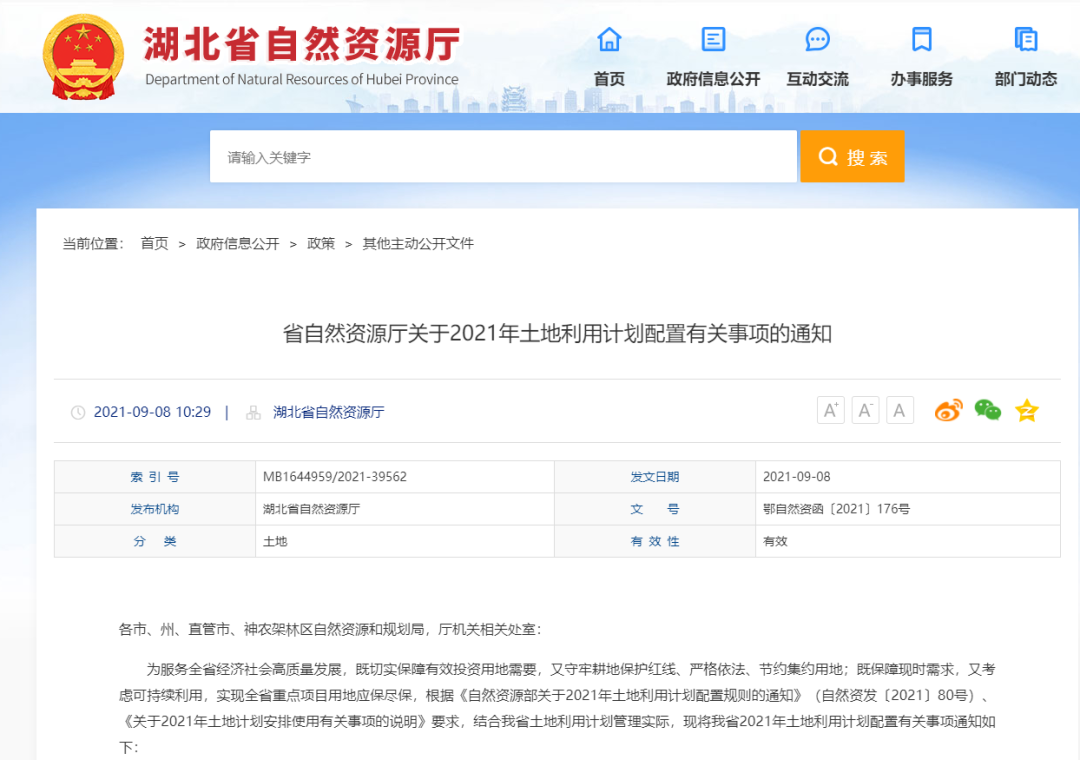The image size is (1080, 760).
Task: Click the orange 搜索 search button
Action: (852, 156)
